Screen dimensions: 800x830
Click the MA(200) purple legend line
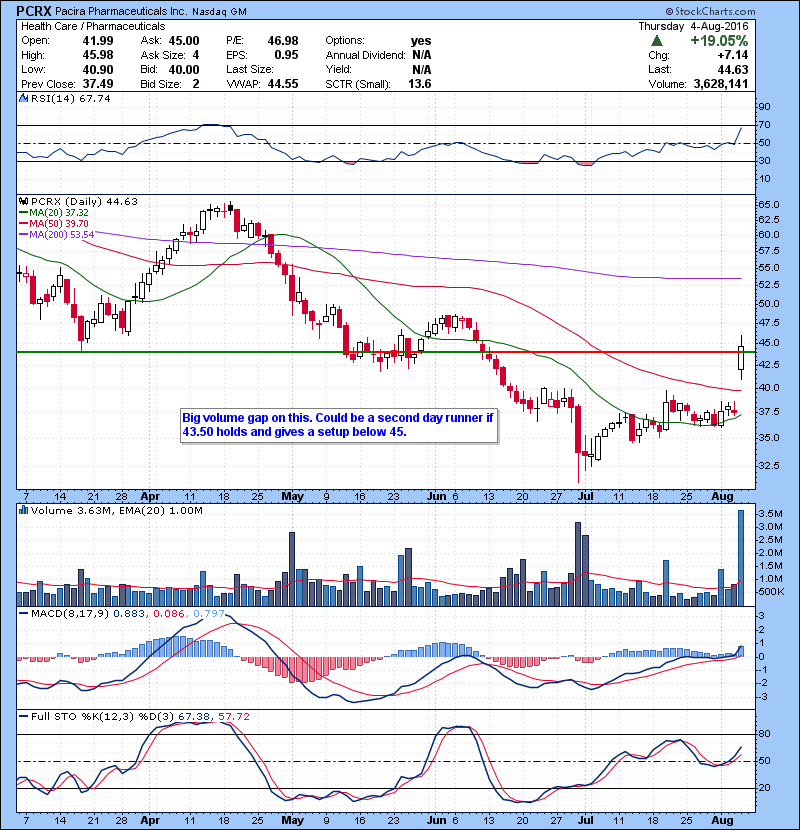click(x=23, y=234)
